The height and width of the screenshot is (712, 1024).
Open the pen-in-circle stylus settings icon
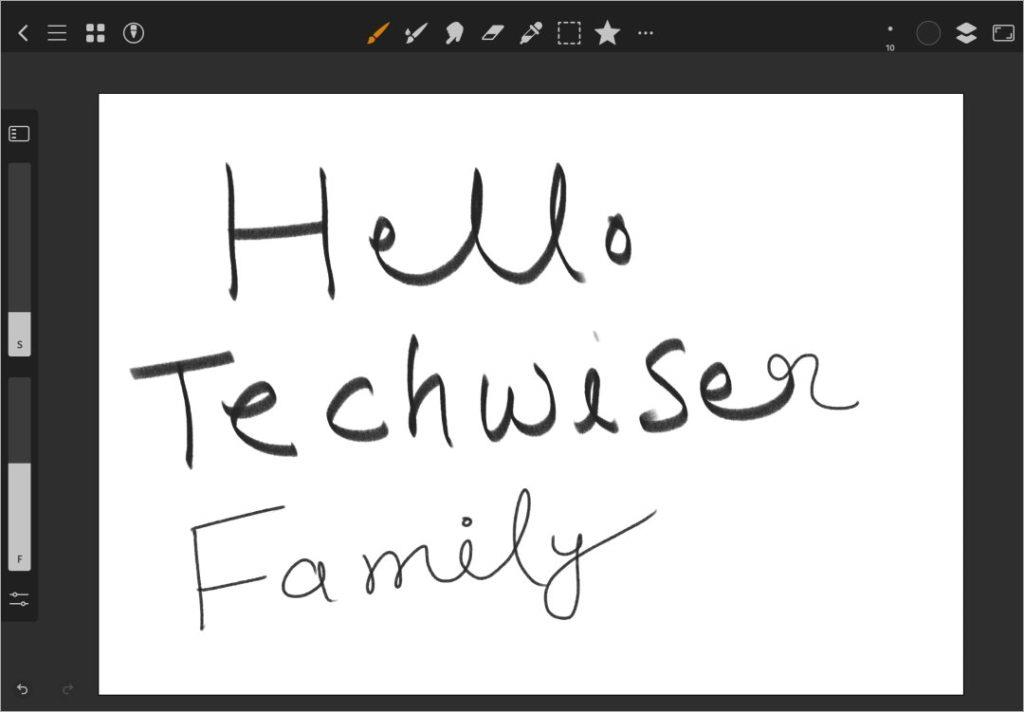pos(133,33)
